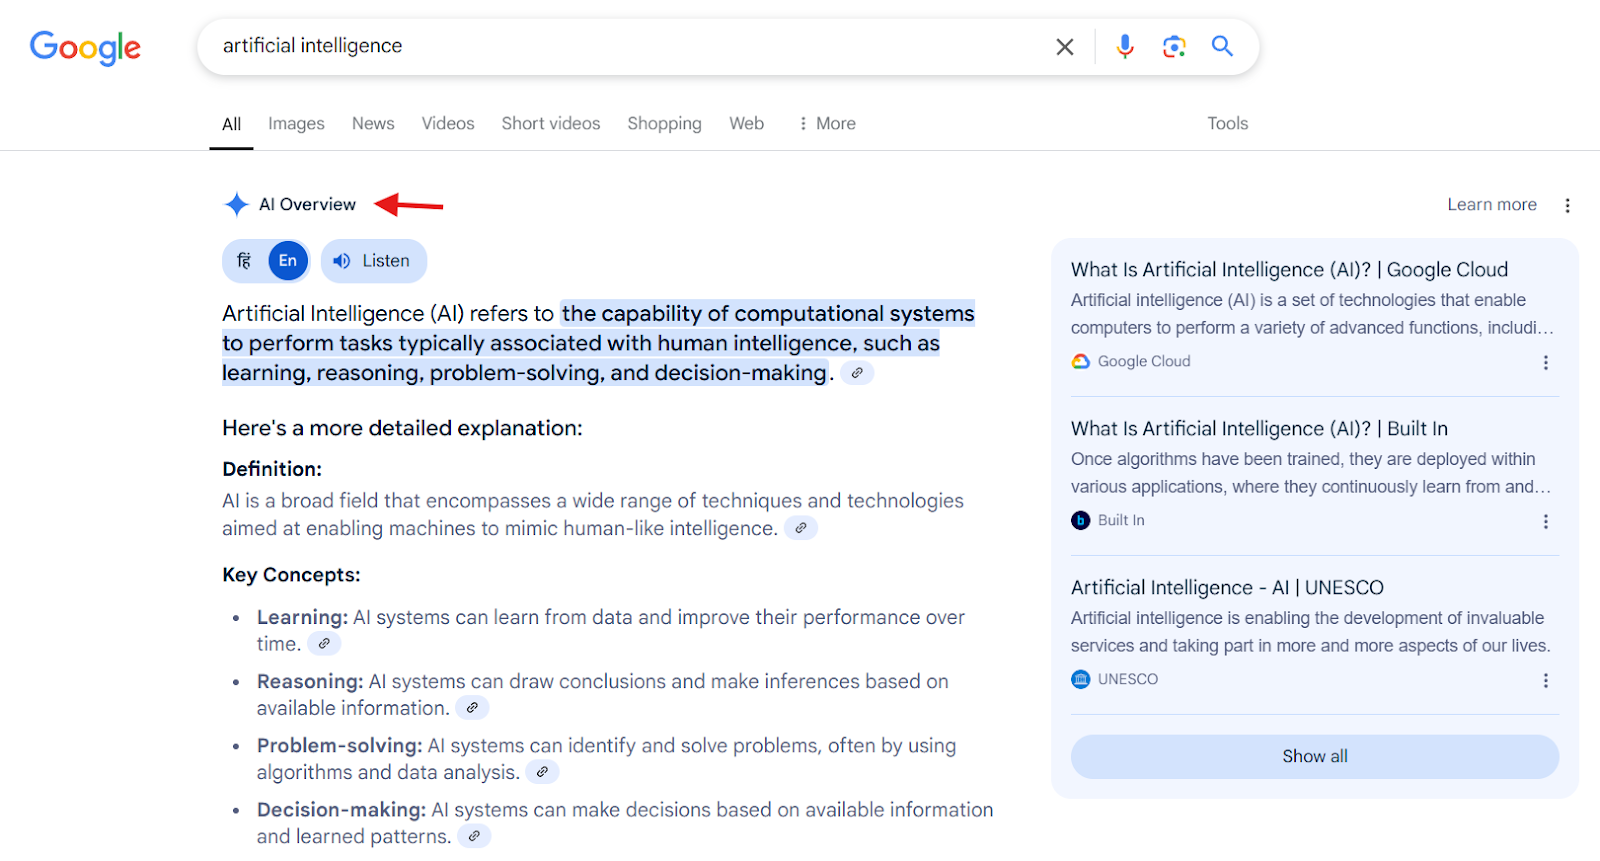Open source link icon in Learning bullet
The width and height of the screenshot is (1600, 861).
(324, 644)
